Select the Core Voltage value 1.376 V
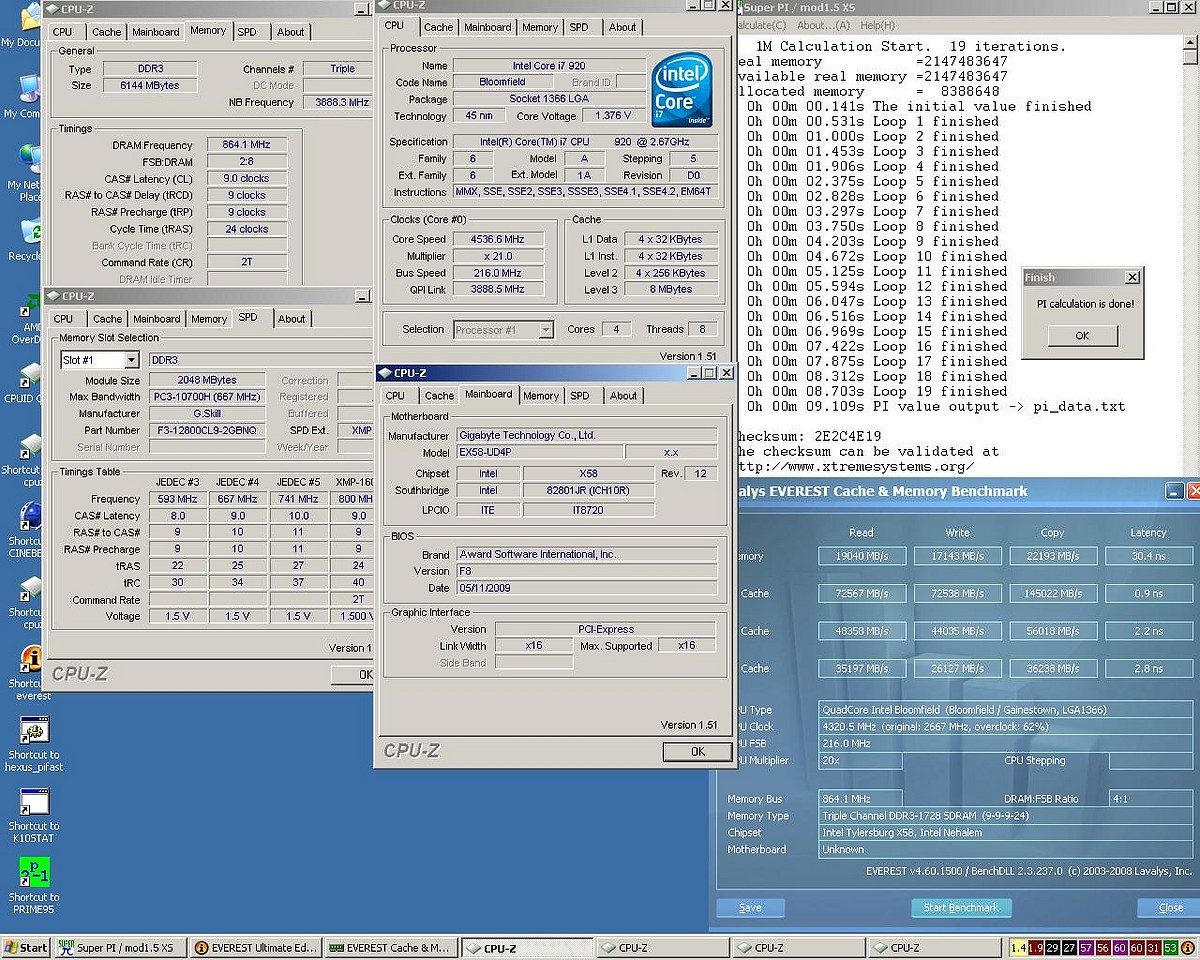 click(614, 116)
